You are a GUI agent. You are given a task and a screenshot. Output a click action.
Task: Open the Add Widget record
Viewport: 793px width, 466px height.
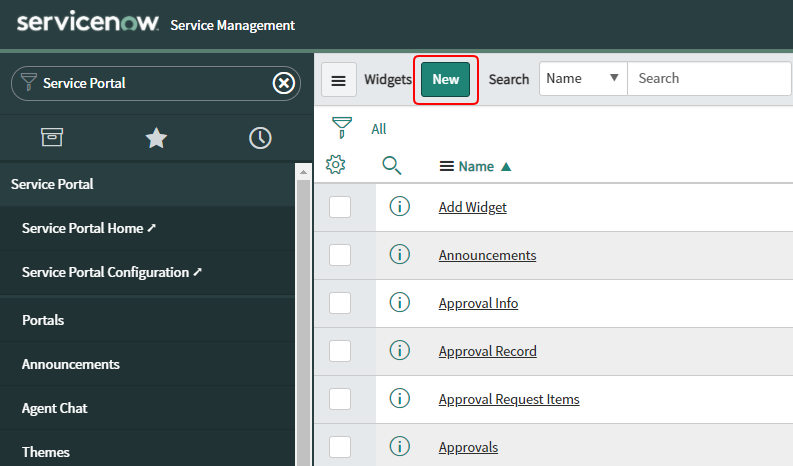472,207
